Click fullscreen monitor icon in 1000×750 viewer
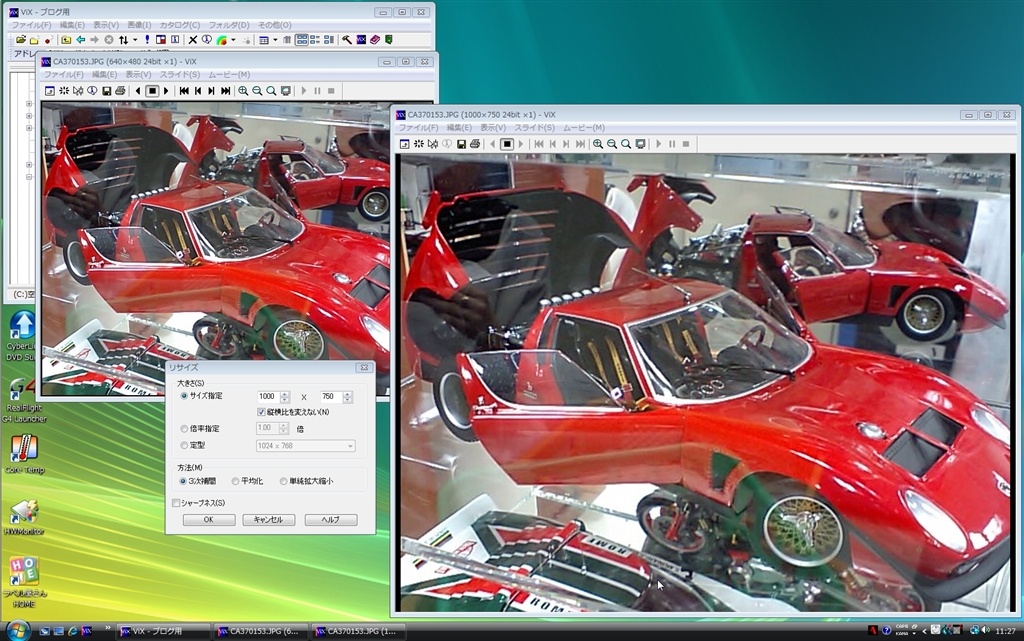 pyautogui.click(x=641, y=144)
